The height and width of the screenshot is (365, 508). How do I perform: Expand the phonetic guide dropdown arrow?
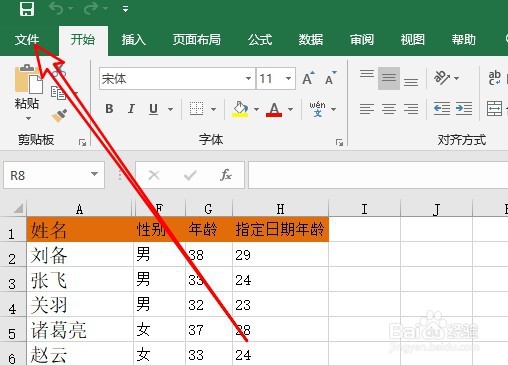pyautogui.click(x=334, y=109)
